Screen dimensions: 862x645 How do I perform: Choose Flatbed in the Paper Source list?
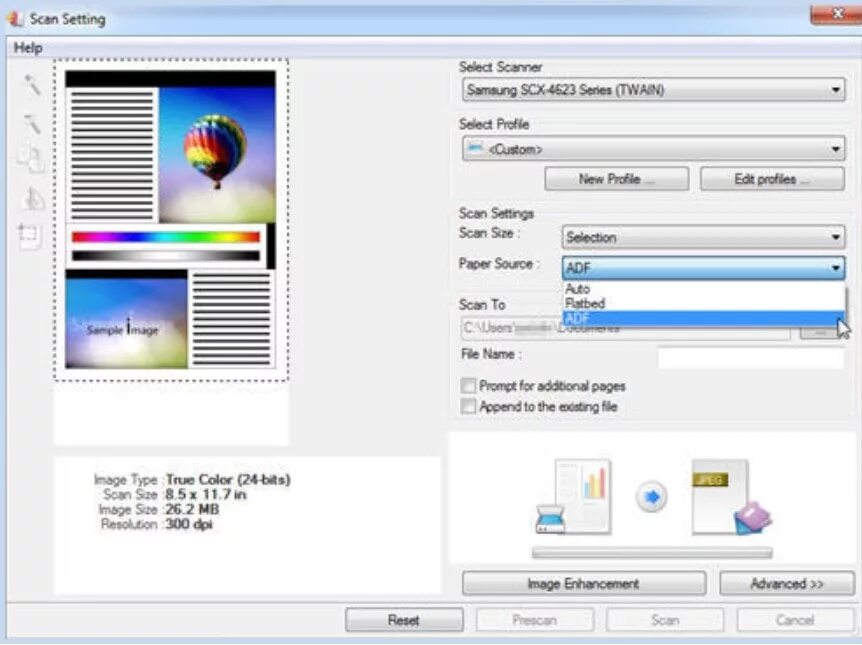[704, 303]
